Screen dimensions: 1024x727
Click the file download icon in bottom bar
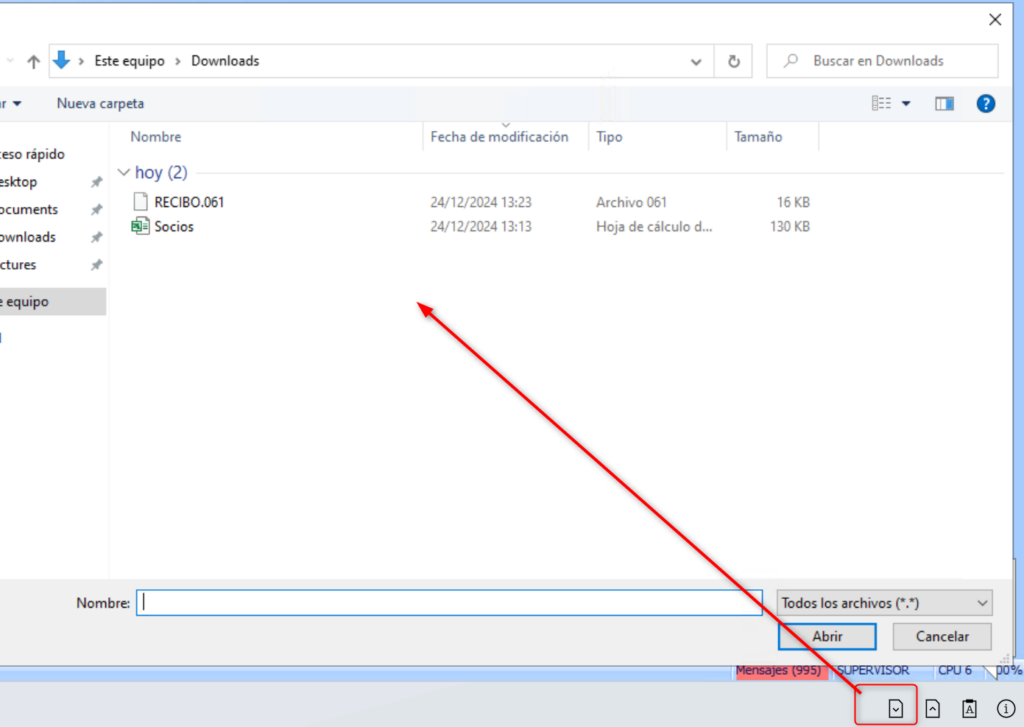(x=895, y=708)
